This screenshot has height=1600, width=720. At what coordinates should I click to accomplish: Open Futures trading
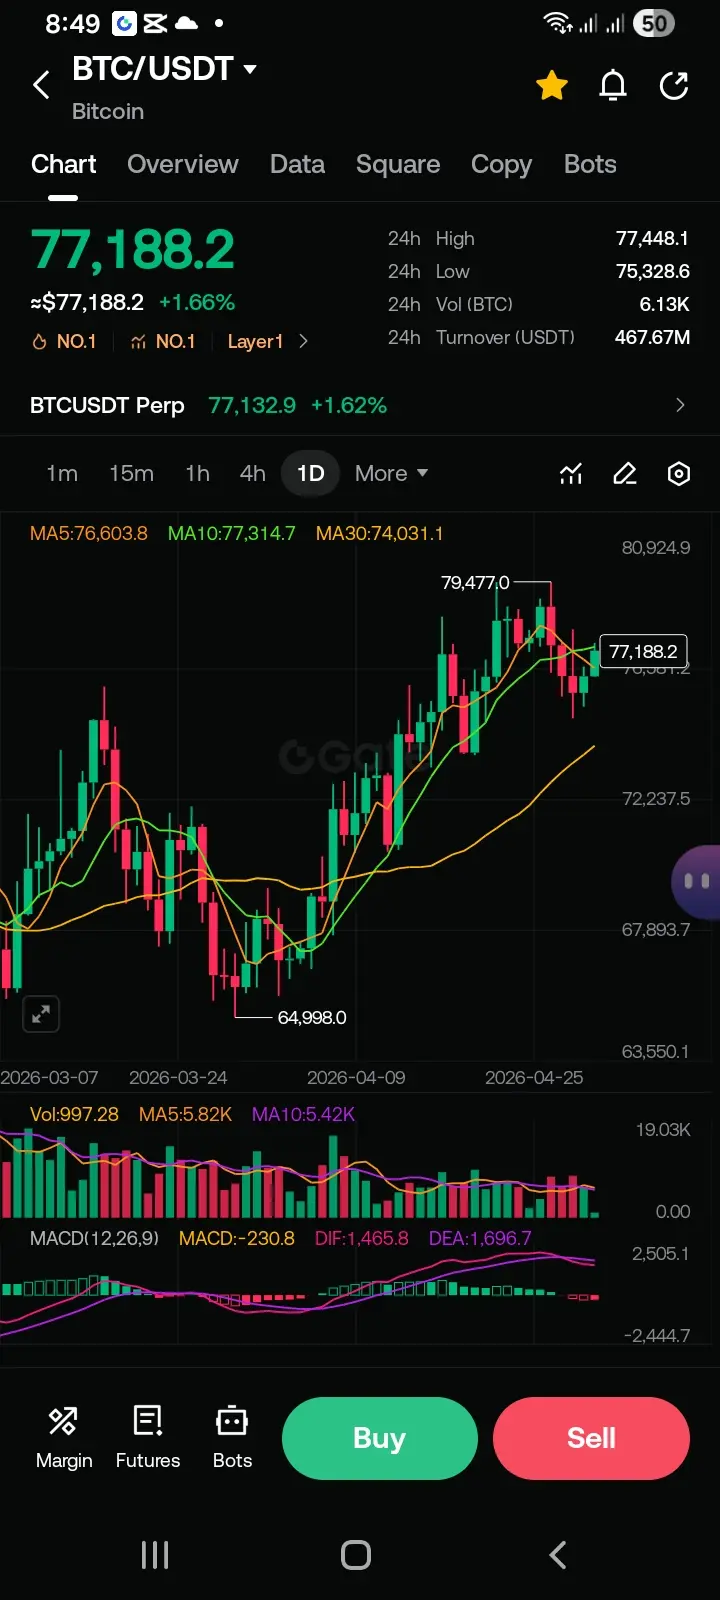pos(148,1438)
